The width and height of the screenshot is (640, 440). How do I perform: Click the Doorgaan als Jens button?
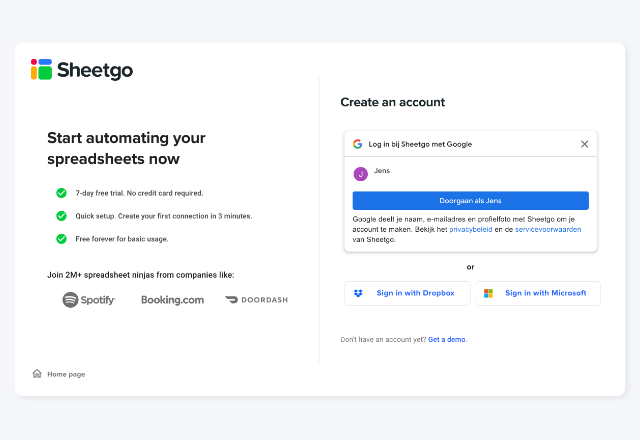pyautogui.click(x=471, y=200)
